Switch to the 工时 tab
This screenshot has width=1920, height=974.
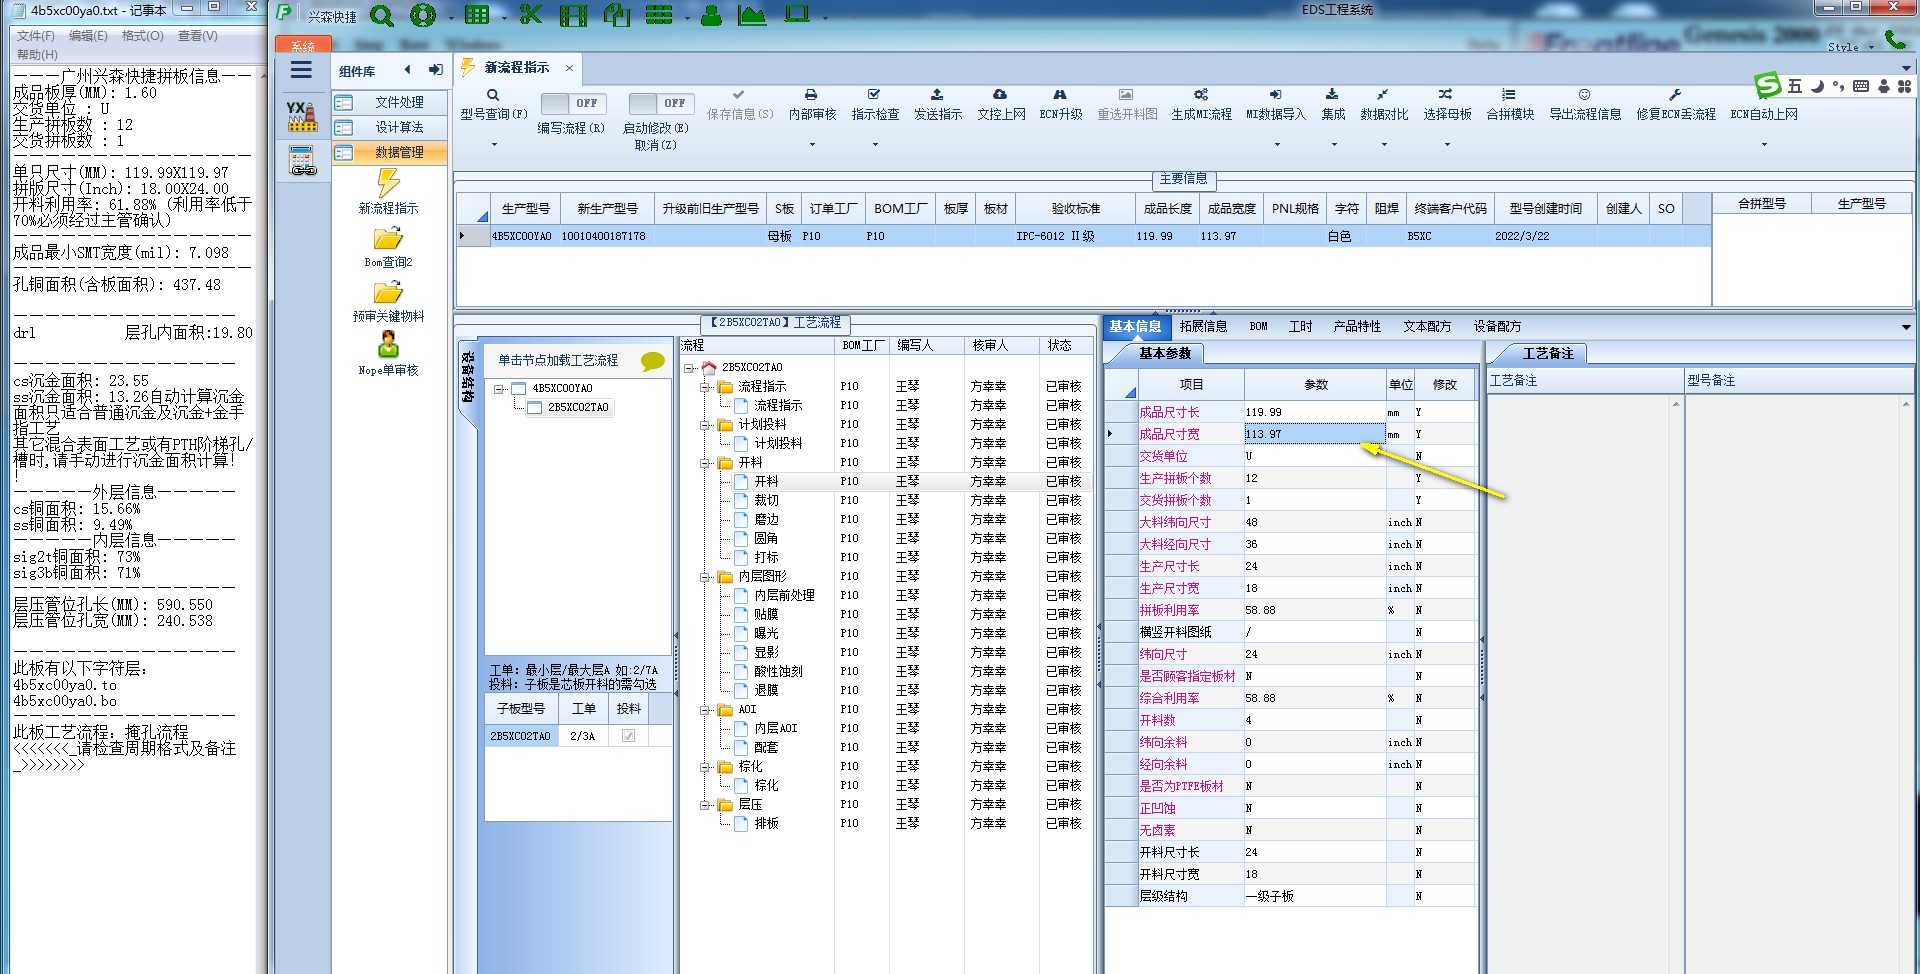(1300, 326)
